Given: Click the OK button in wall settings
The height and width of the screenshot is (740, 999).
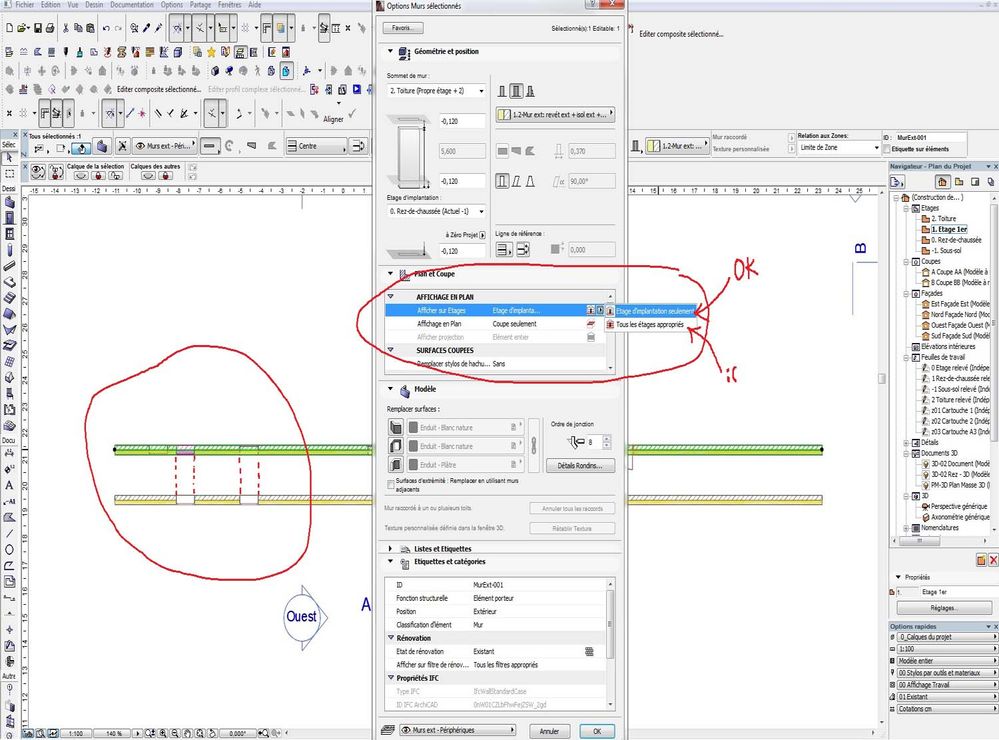Looking at the screenshot, I should (597, 731).
